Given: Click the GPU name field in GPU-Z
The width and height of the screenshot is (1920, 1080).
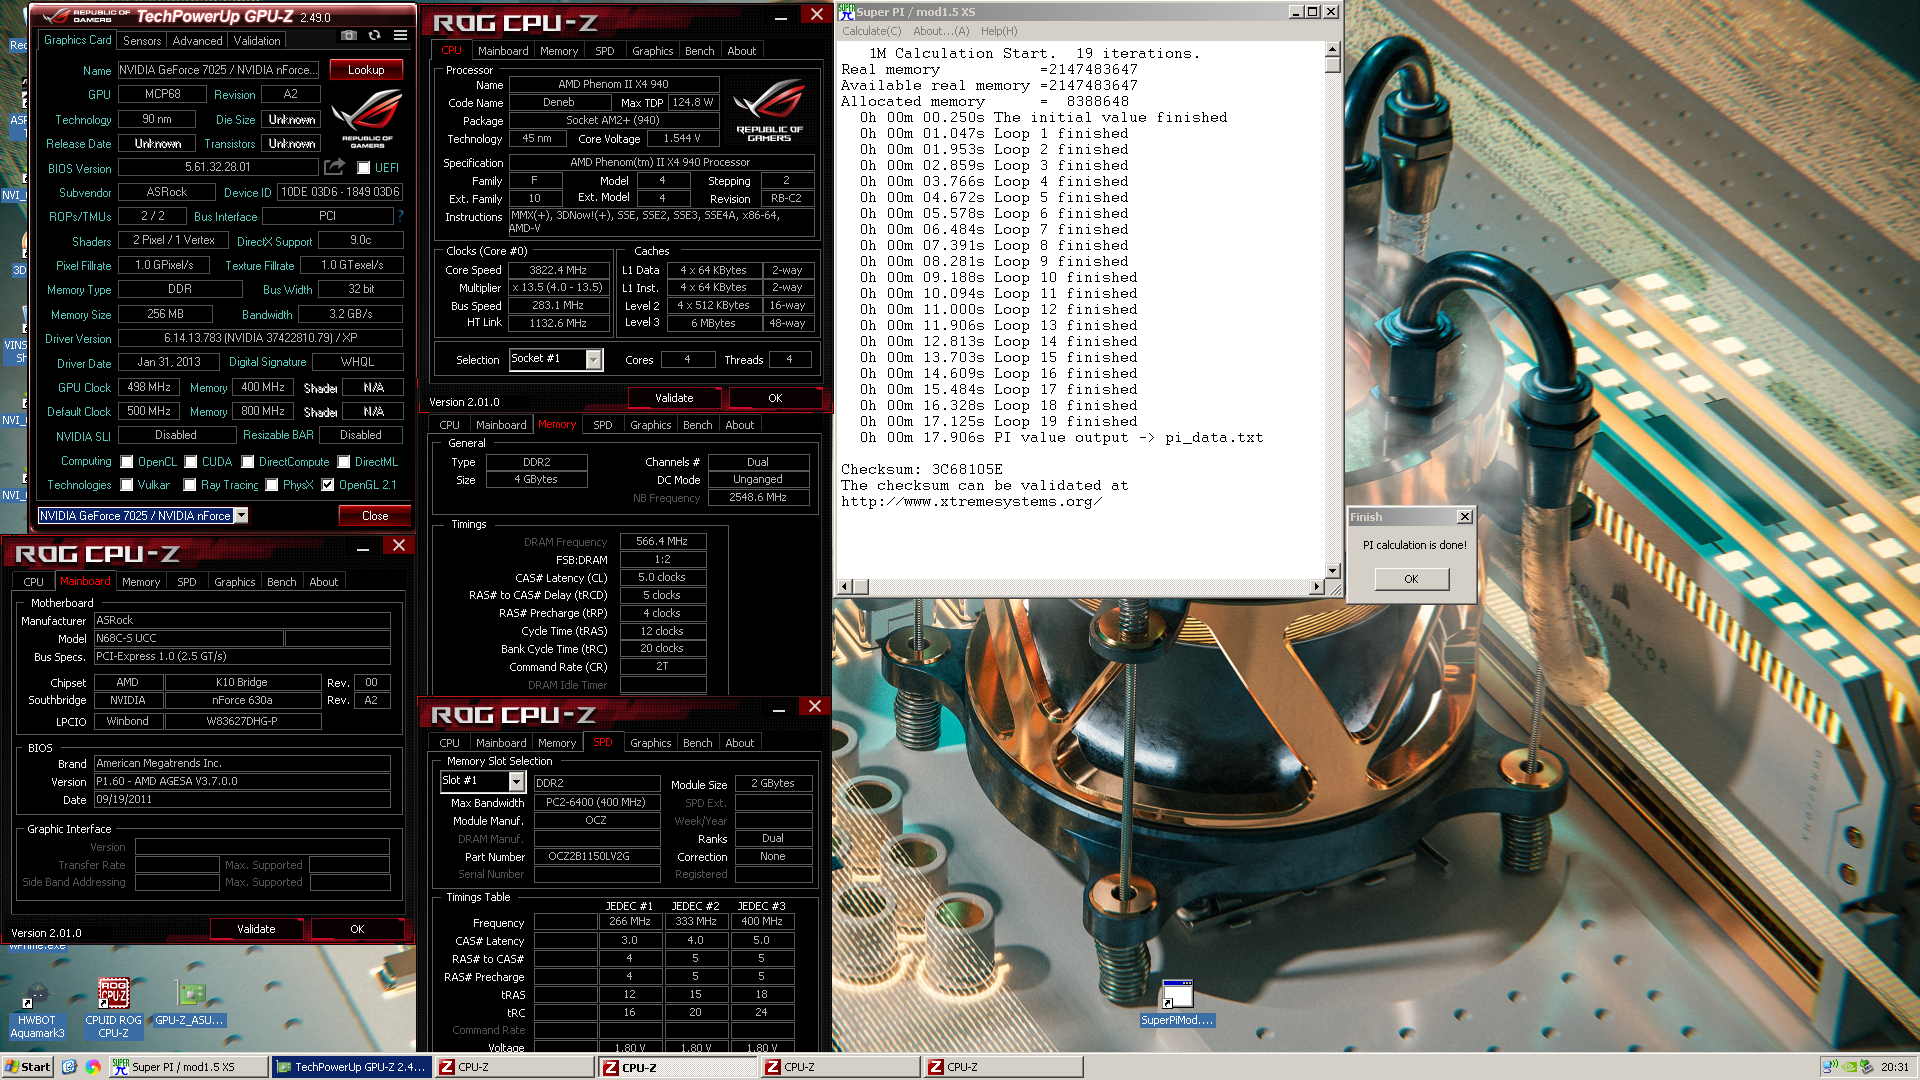Looking at the screenshot, I should 219,70.
